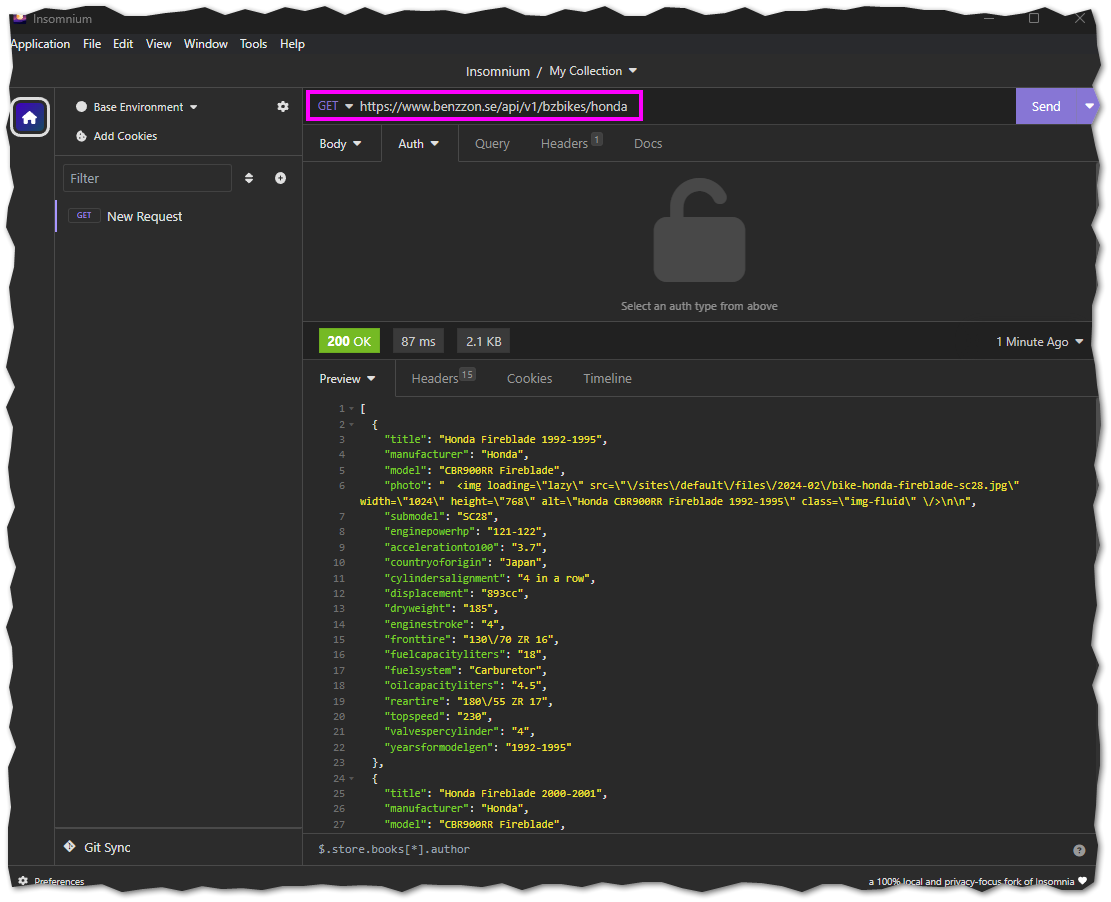Image resolution: width=1111 pixels, height=902 pixels.
Task: Open the 1 Minute Ago history dropdown
Action: pyautogui.click(x=1039, y=342)
